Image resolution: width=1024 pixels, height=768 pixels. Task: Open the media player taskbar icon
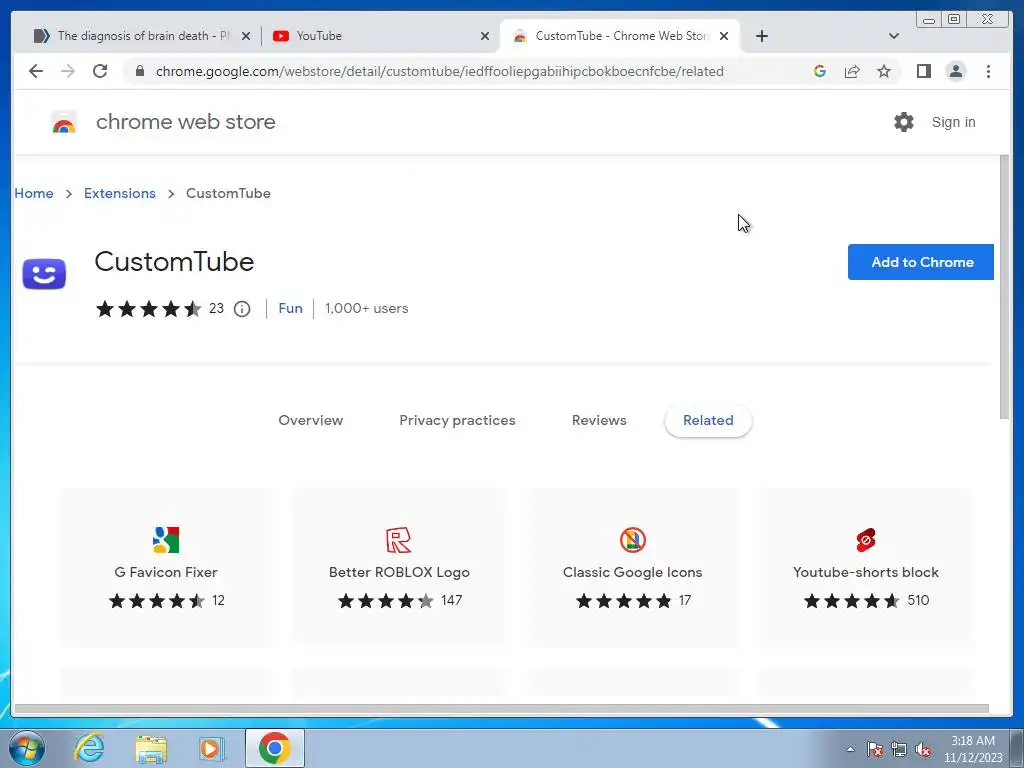pos(212,748)
